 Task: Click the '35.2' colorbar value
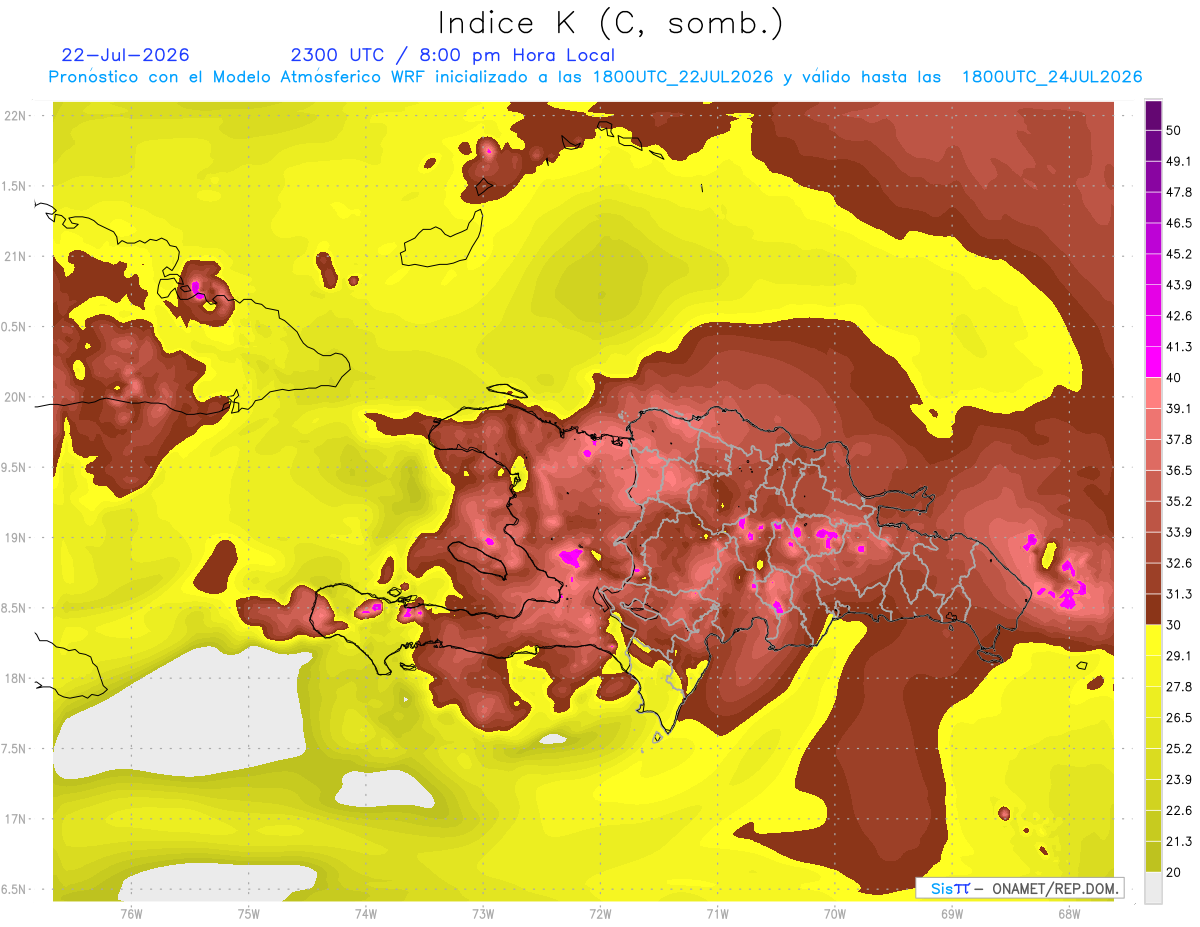pyautogui.click(x=1179, y=501)
